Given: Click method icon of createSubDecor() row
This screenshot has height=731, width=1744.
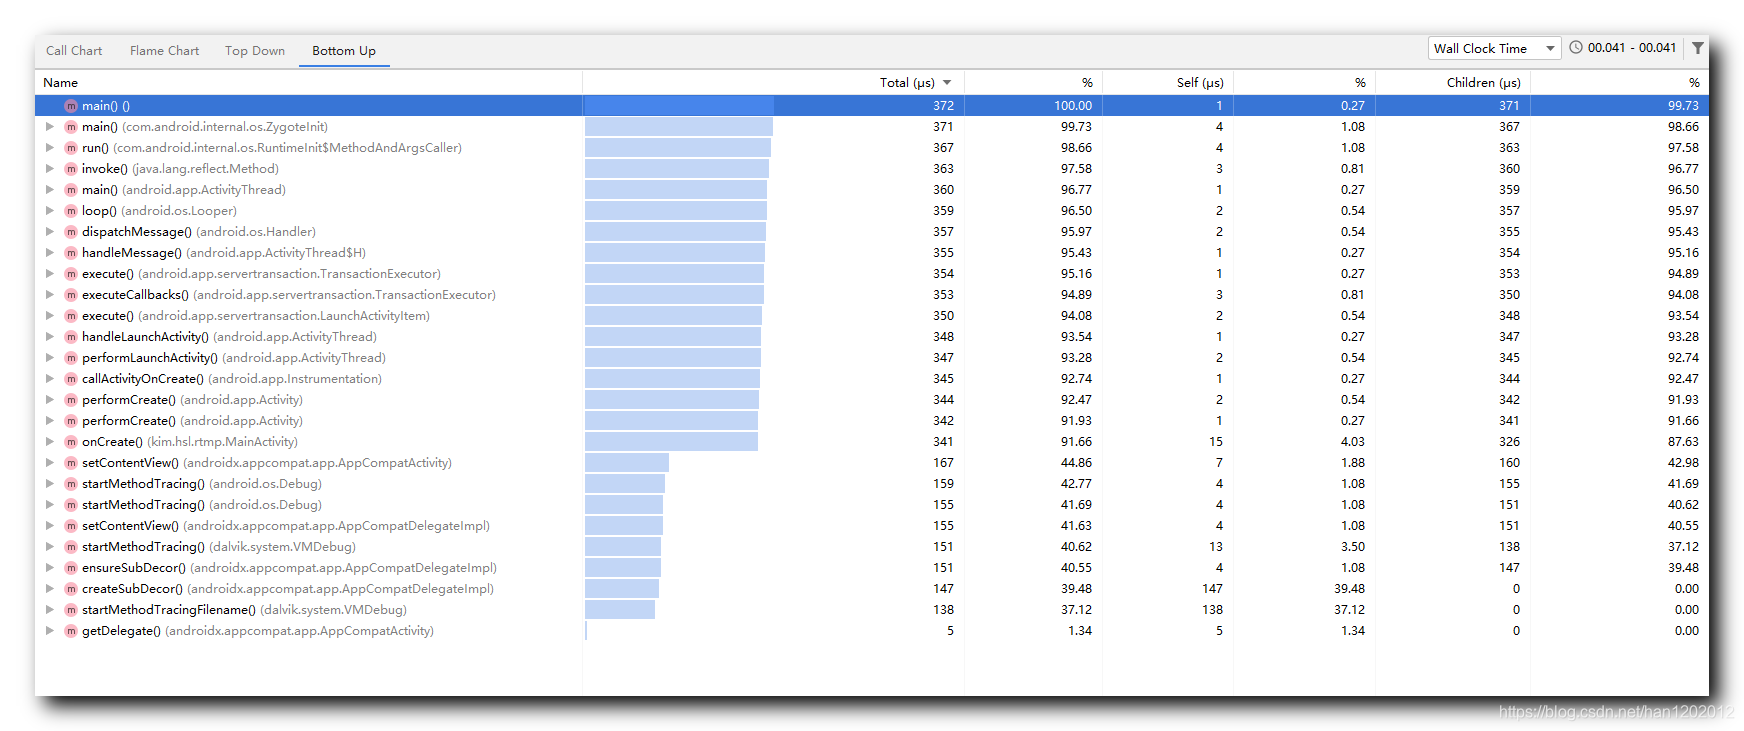Looking at the screenshot, I should (71, 589).
